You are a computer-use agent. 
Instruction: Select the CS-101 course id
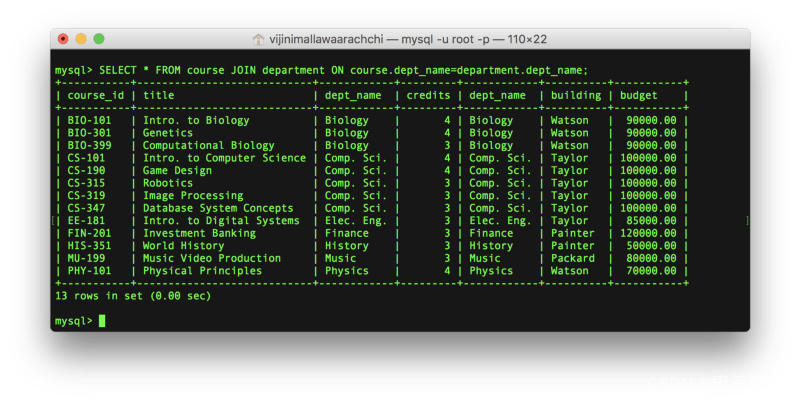[86, 158]
